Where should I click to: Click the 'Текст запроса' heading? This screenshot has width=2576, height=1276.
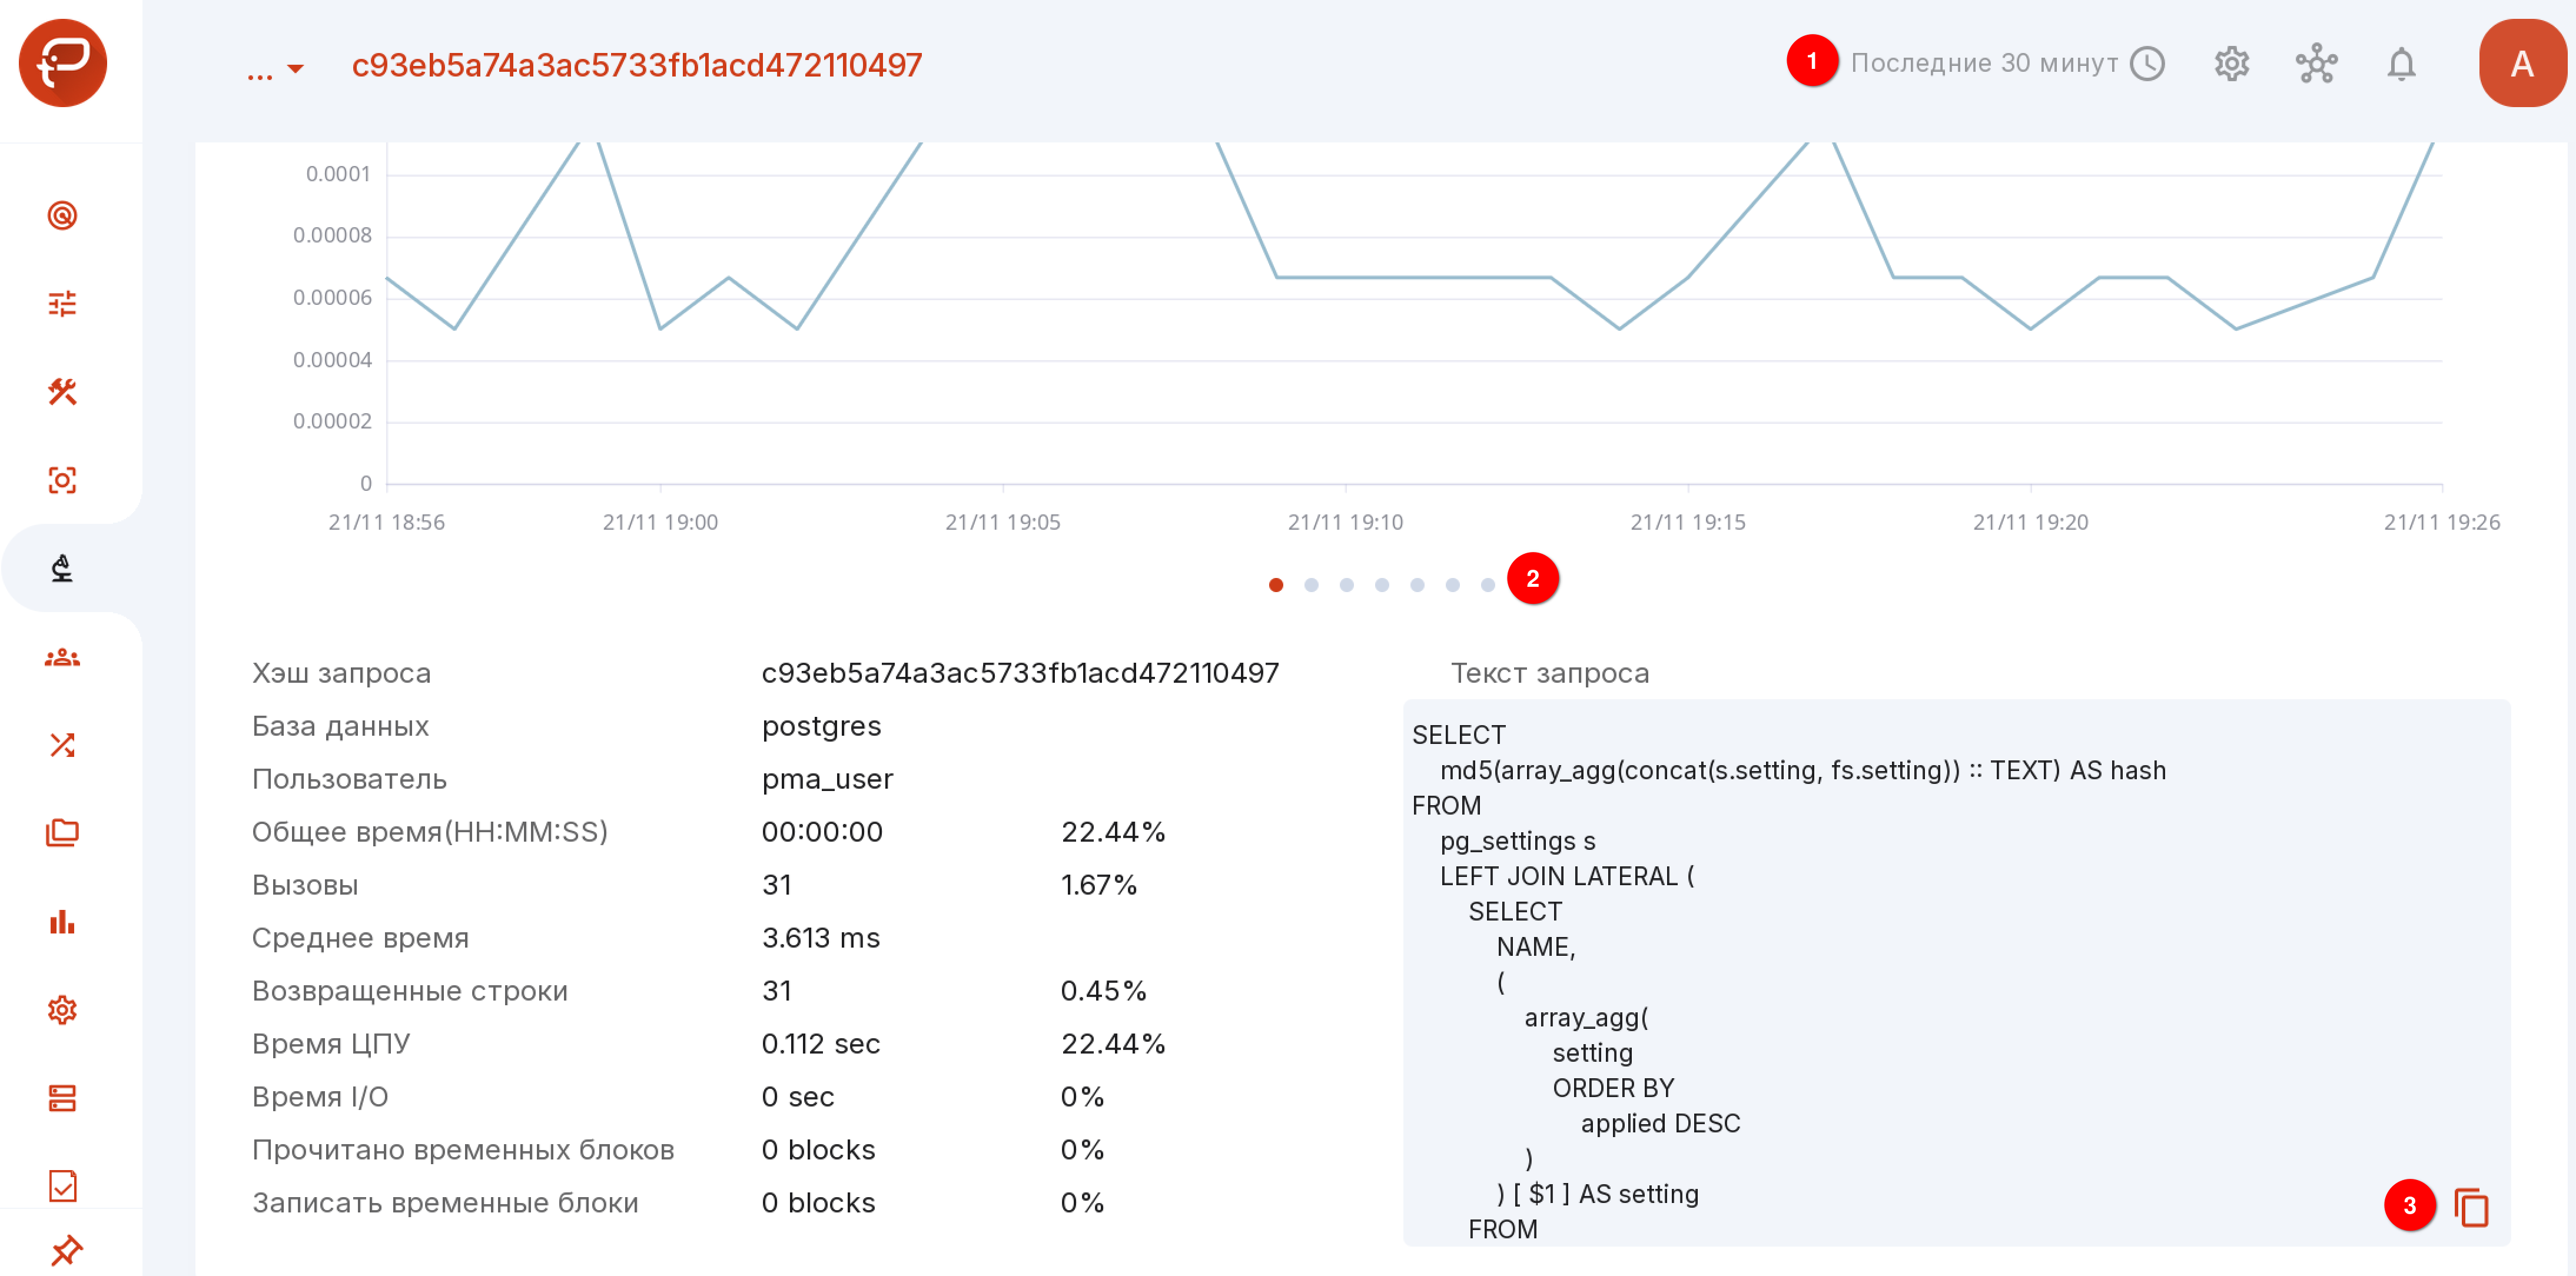pyautogui.click(x=1550, y=673)
